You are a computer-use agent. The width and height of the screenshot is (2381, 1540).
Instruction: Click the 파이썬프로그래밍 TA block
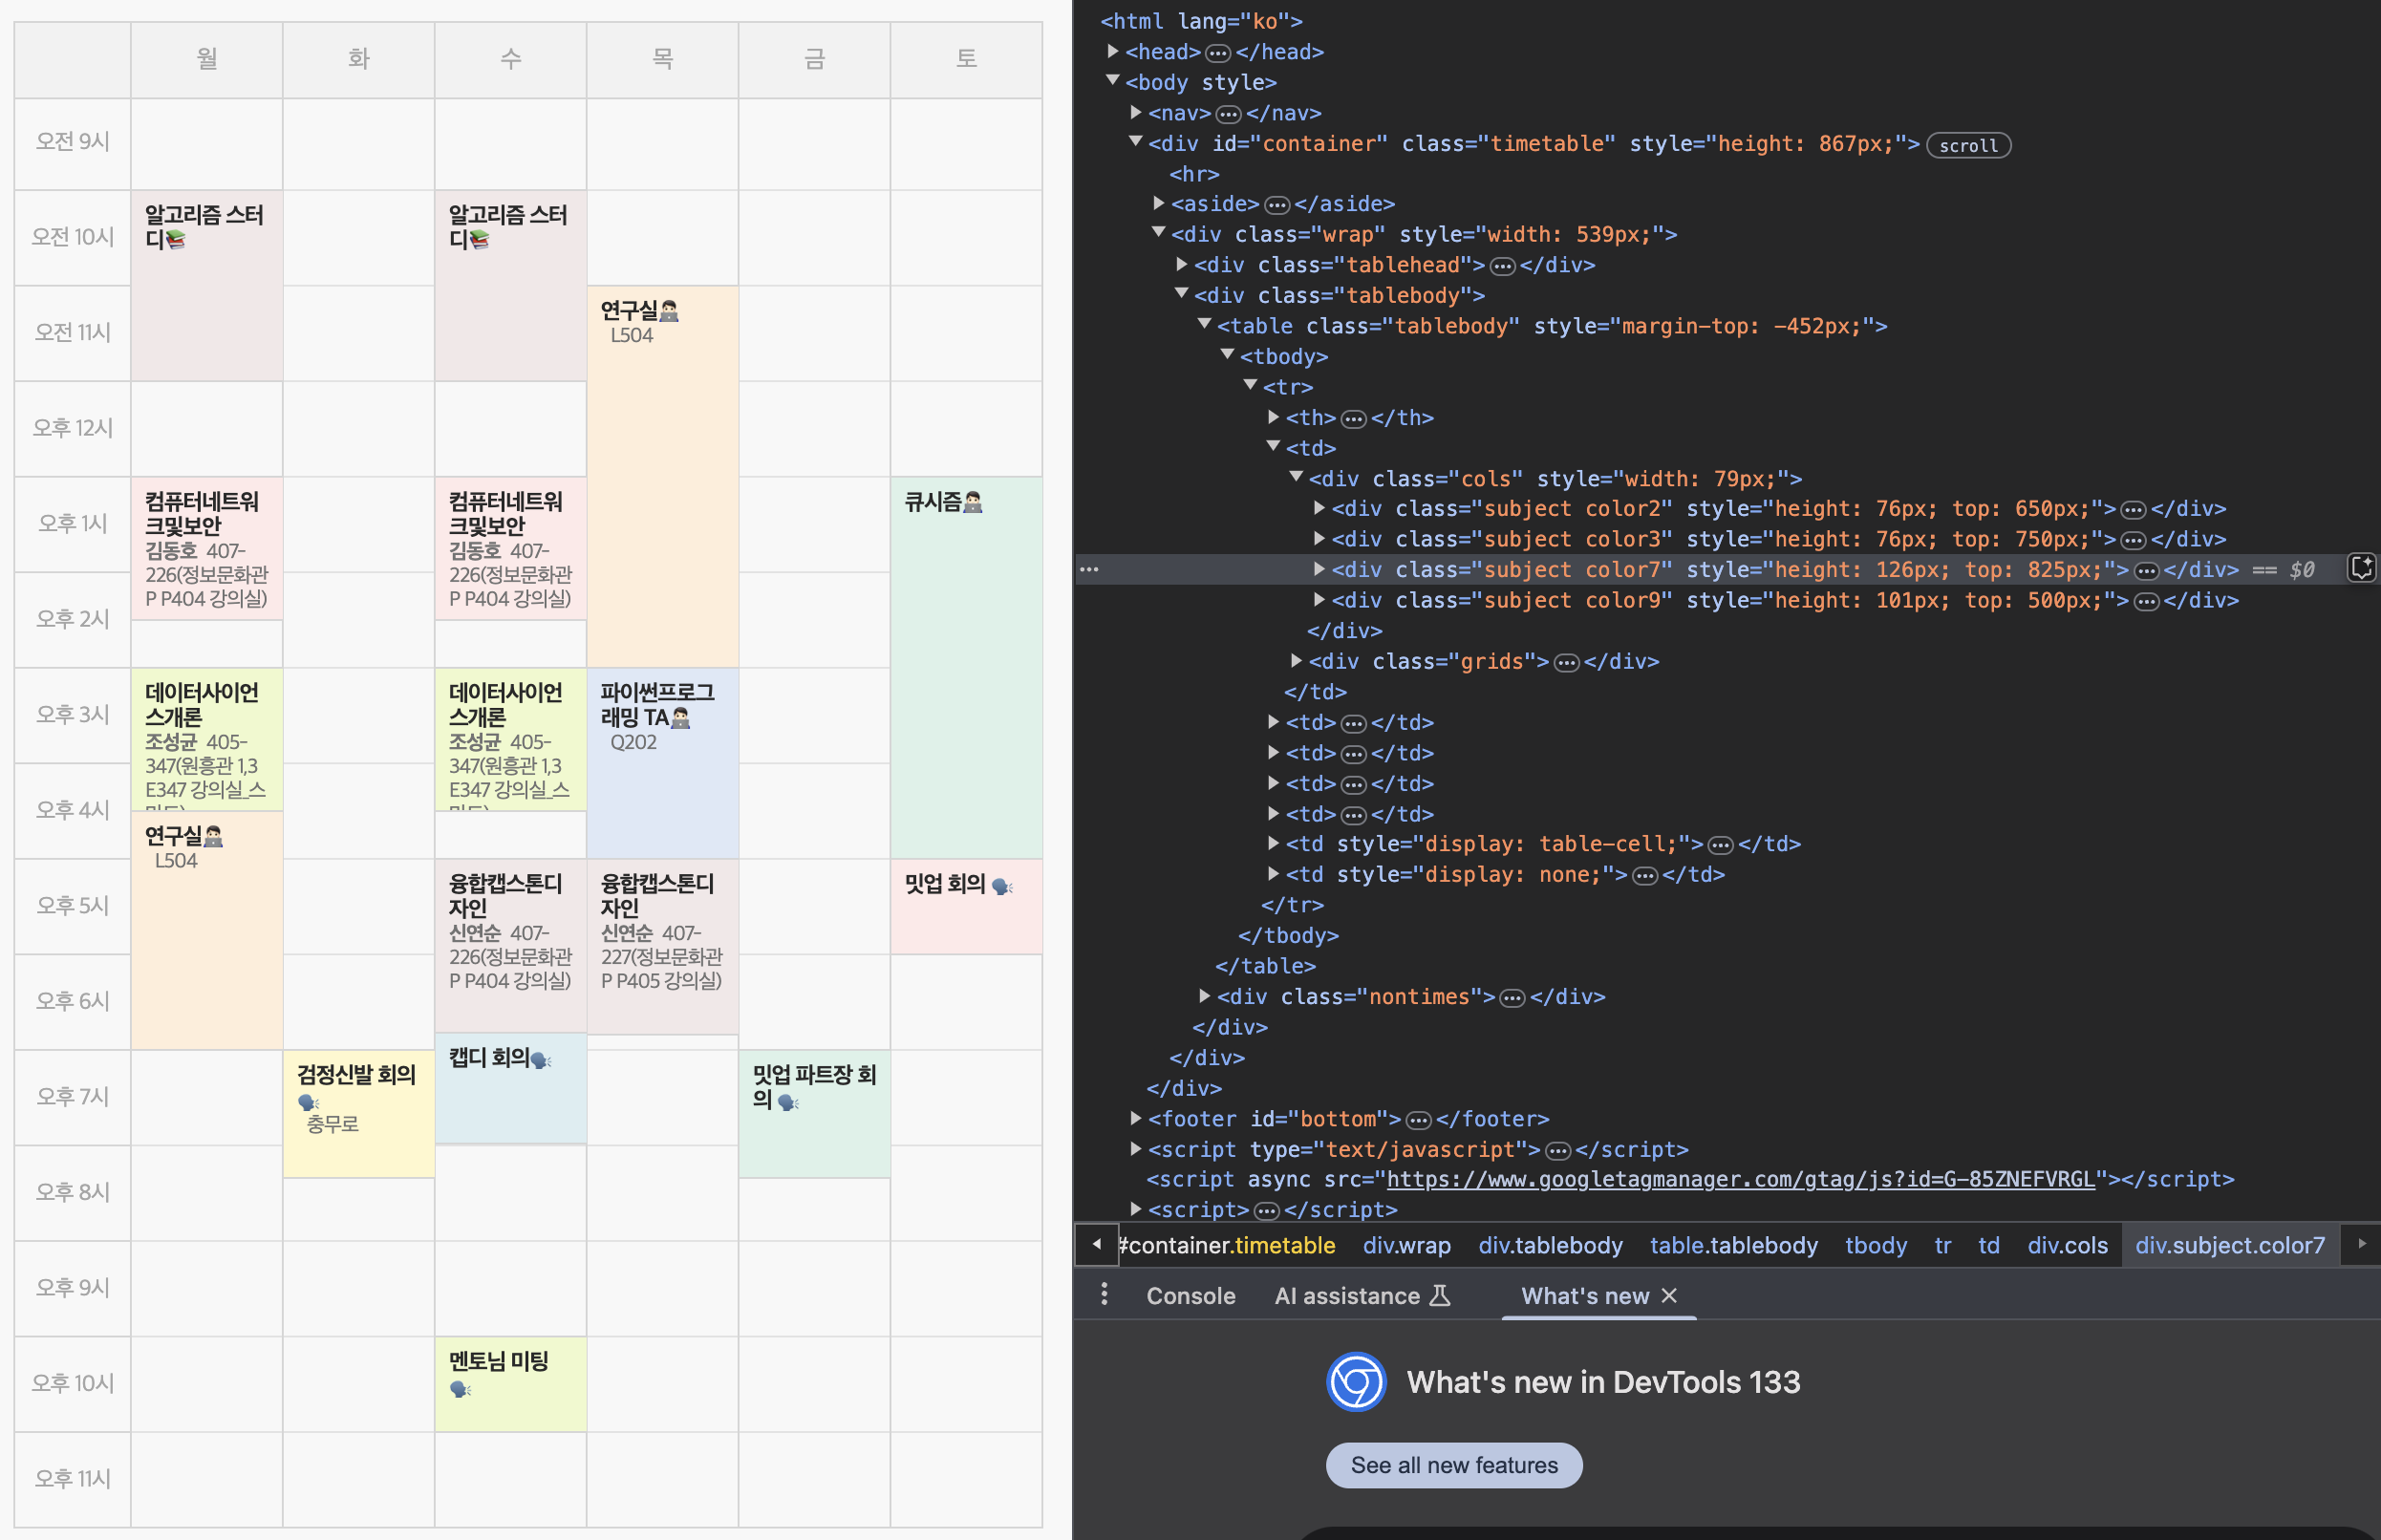tap(662, 763)
